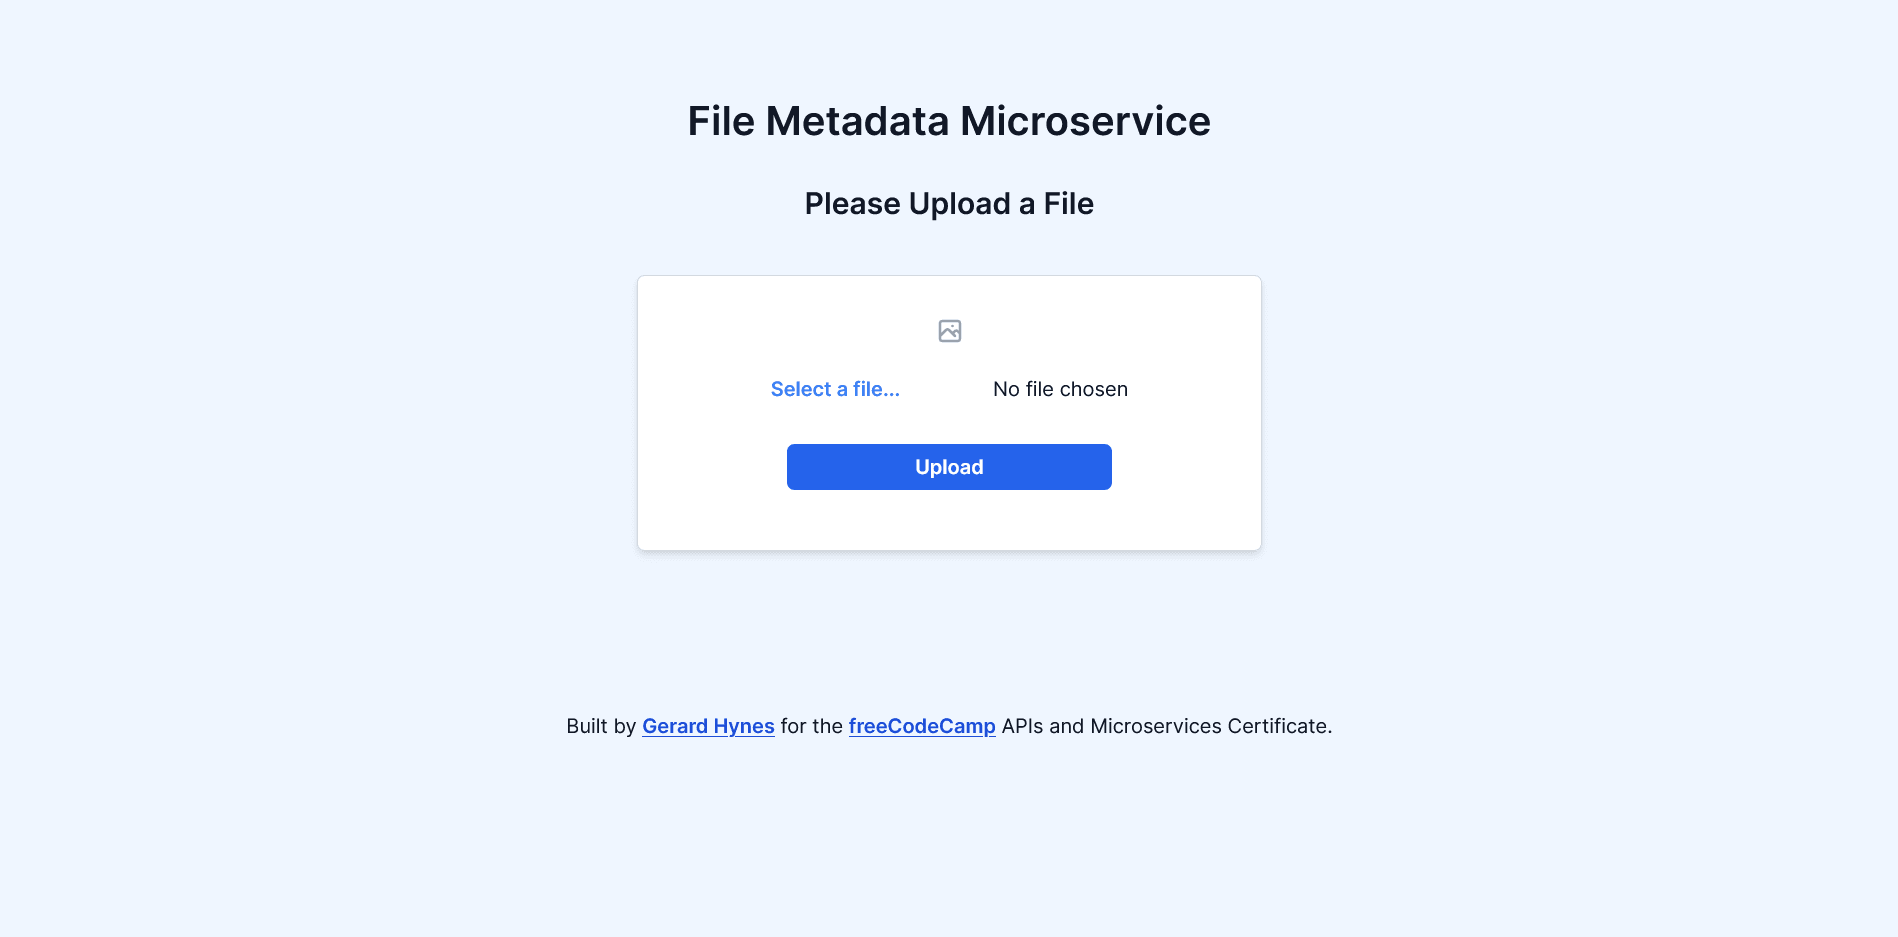Click the 'File Metadata Microservice' title
1898x937 pixels.
point(948,120)
